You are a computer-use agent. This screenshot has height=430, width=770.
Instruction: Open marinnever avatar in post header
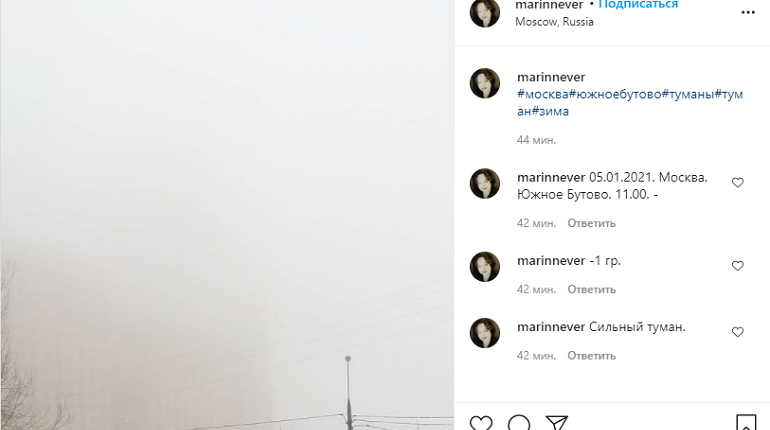(x=485, y=13)
